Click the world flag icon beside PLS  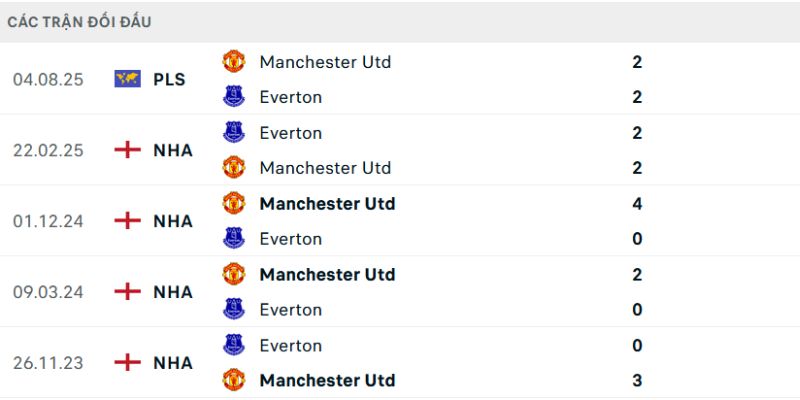127,79
